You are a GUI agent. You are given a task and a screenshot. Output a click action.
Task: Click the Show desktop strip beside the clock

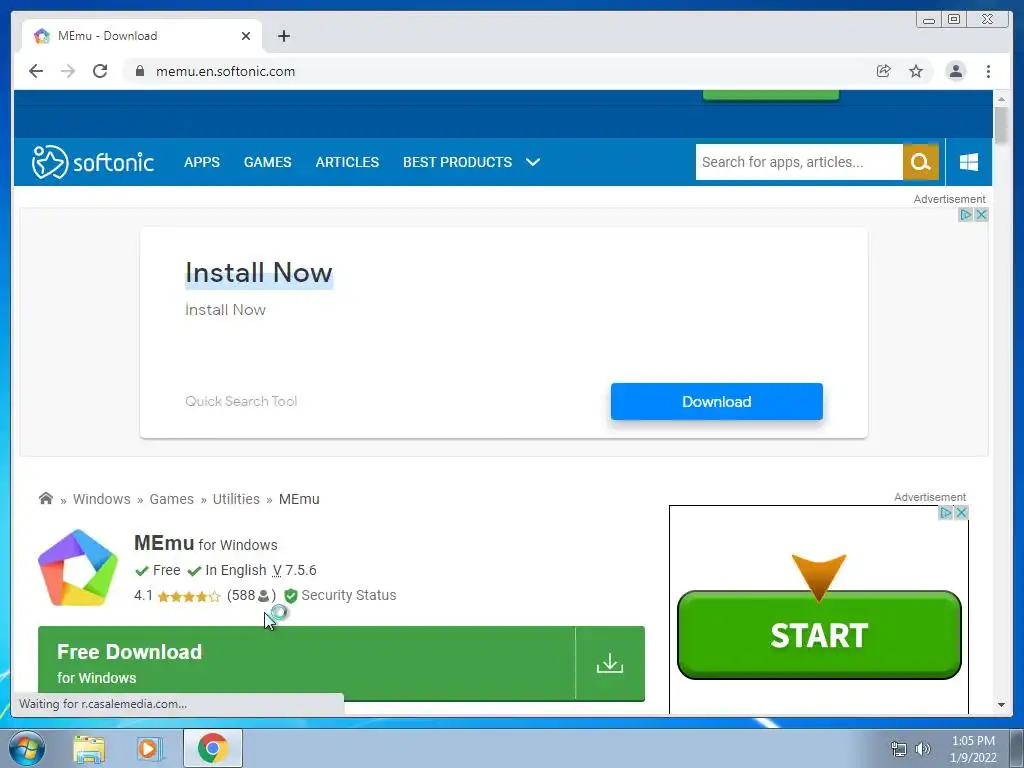tap(1017, 748)
